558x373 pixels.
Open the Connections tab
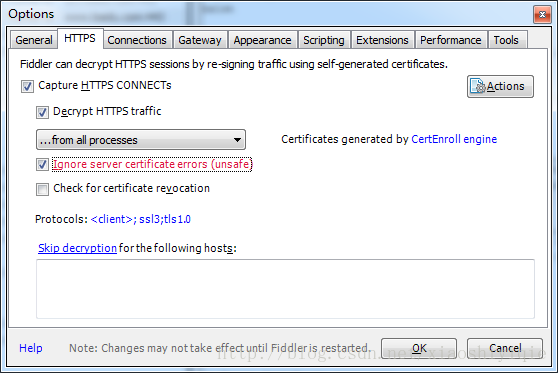click(137, 40)
